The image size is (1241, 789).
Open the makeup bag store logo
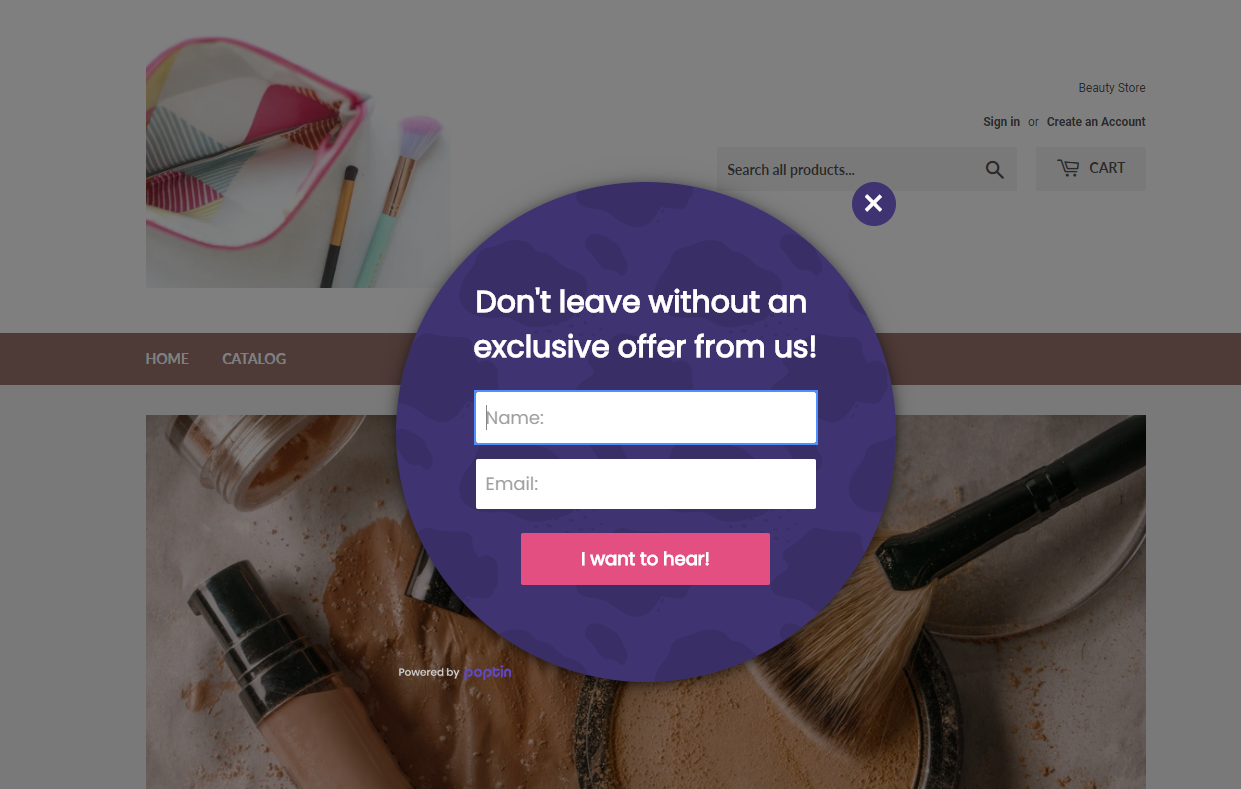[x=298, y=161]
